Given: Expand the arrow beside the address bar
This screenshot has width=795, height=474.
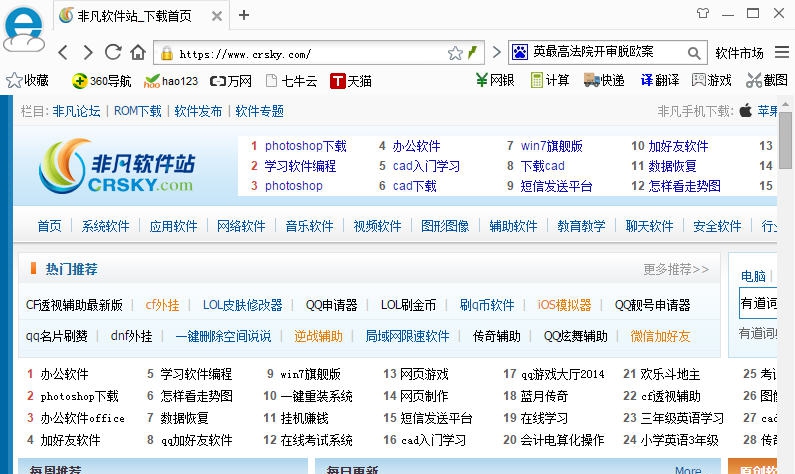Looking at the screenshot, I should coord(497,52).
